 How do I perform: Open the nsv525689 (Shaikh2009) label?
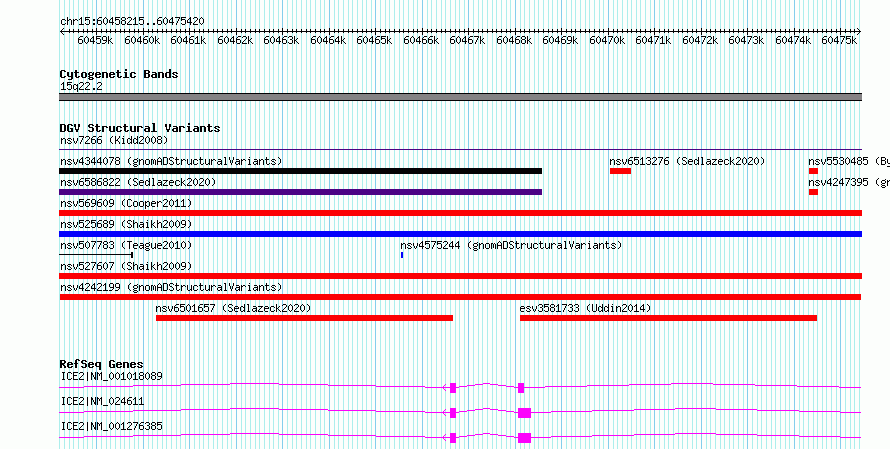(126, 224)
